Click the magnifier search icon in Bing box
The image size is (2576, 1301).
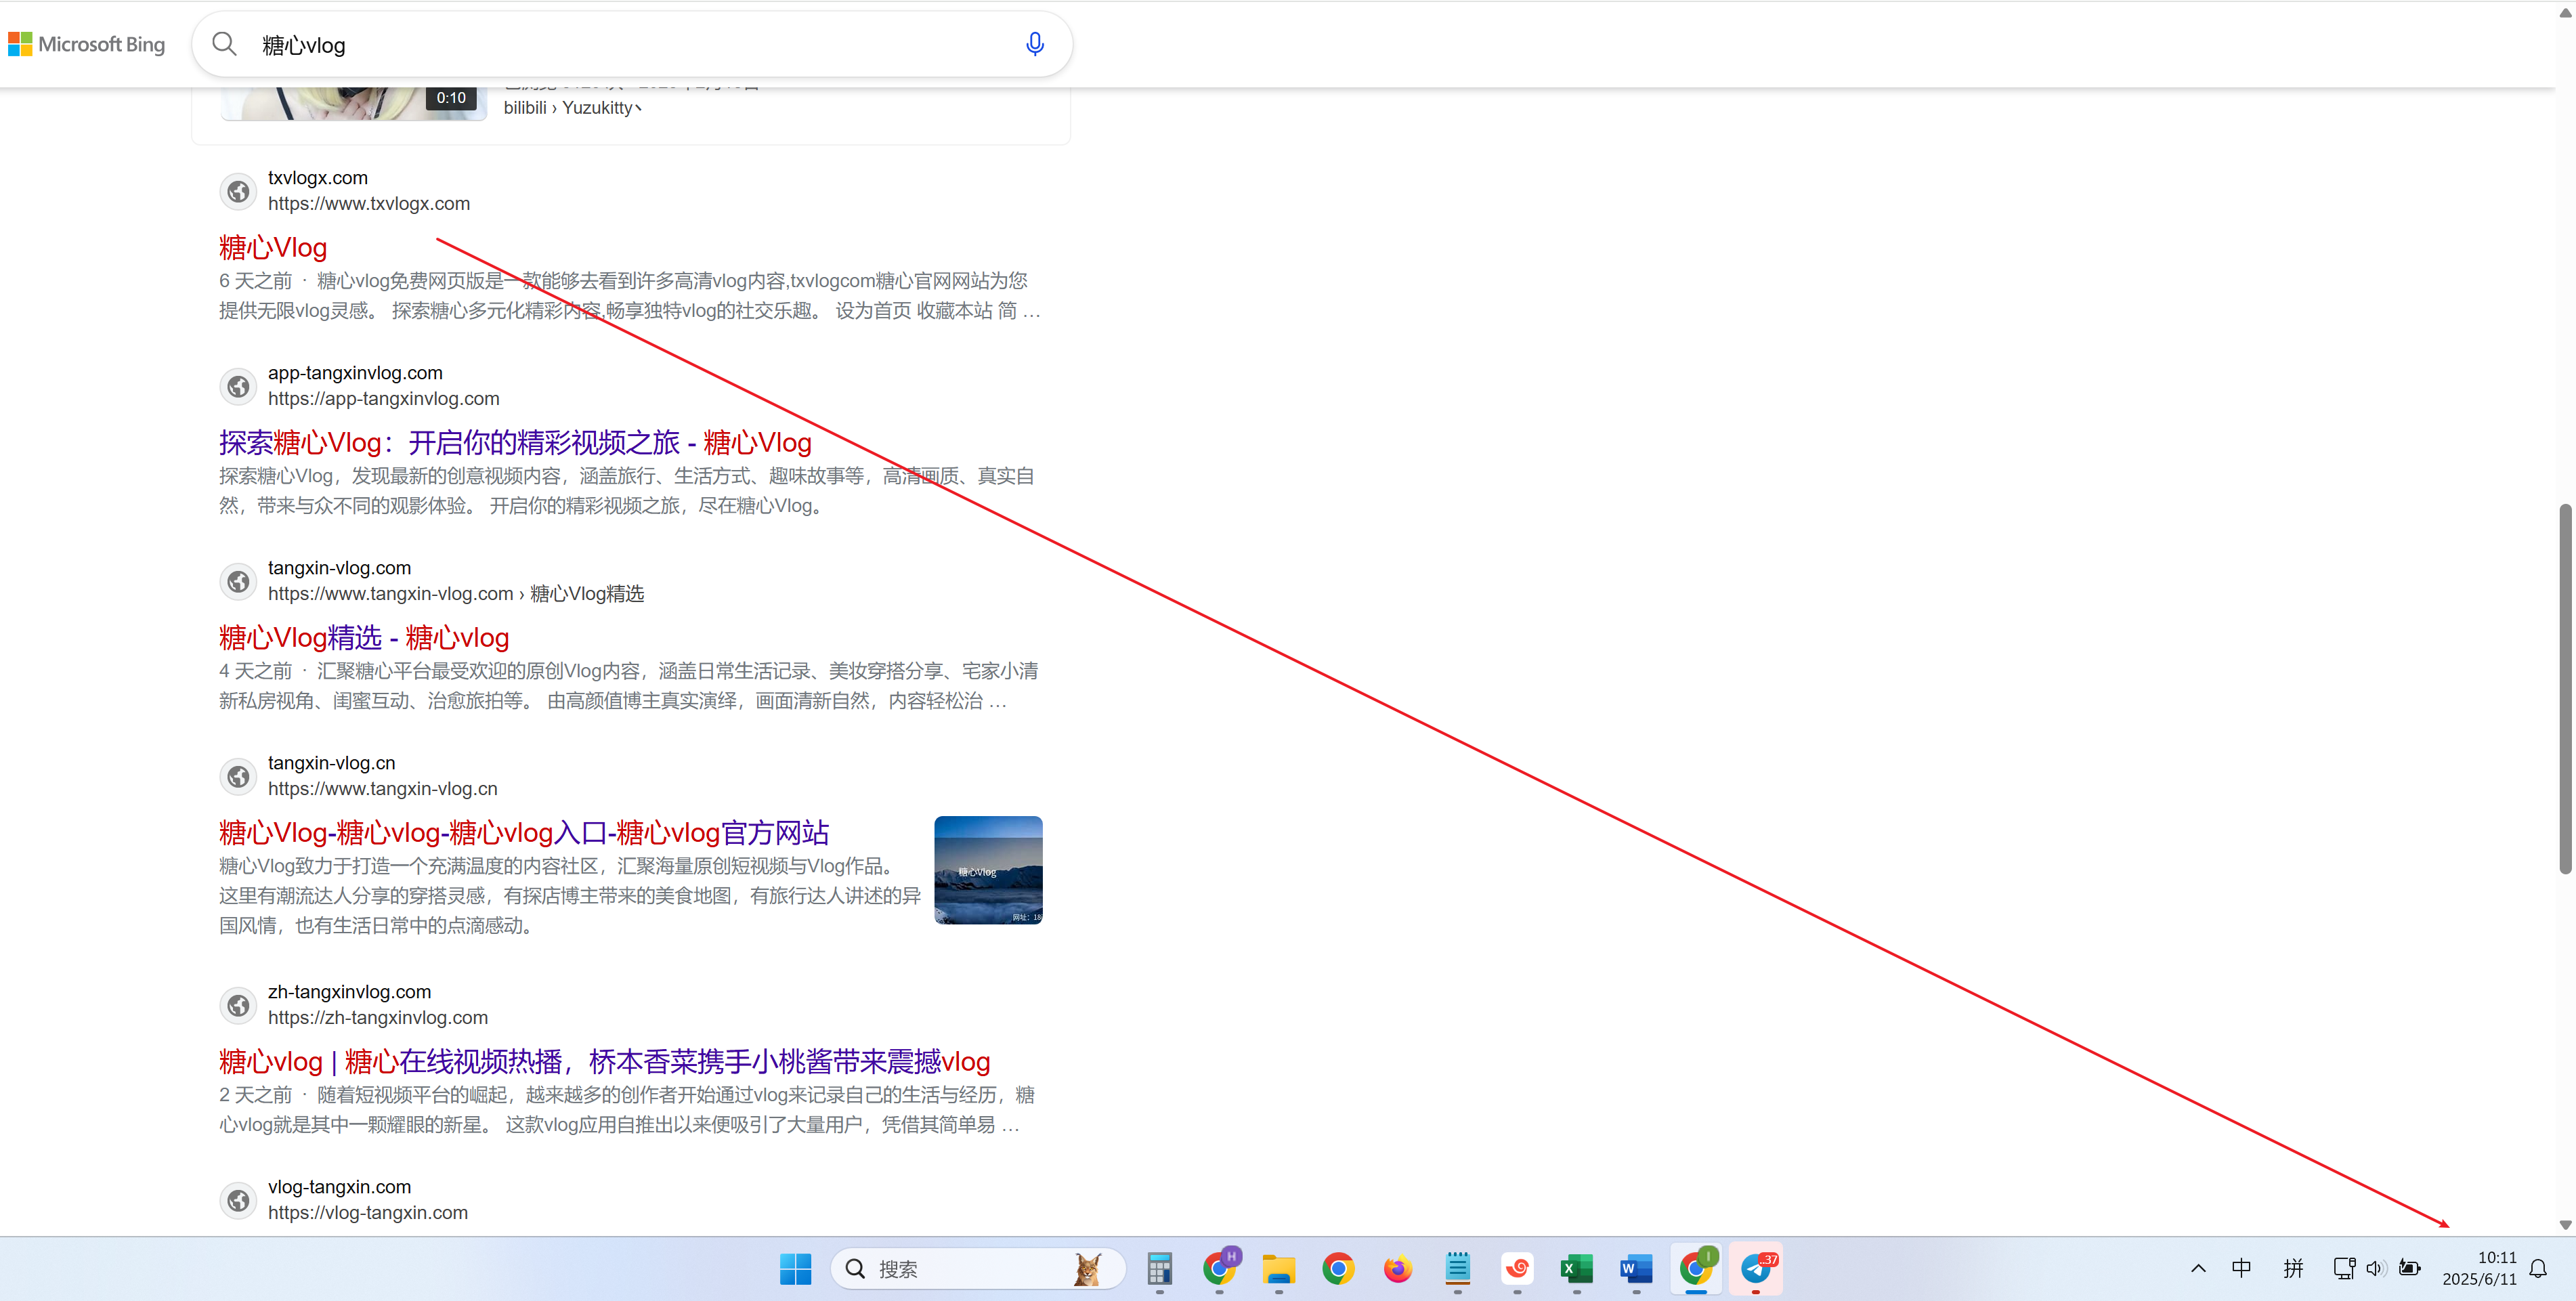[x=224, y=44]
